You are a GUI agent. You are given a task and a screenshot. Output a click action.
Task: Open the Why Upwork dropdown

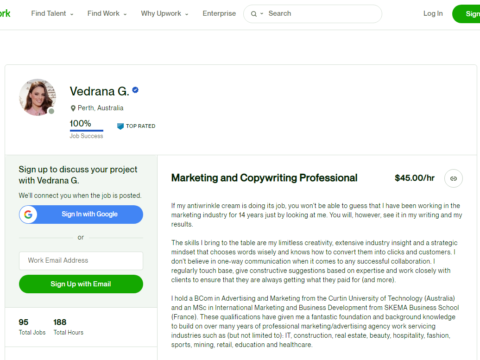point(164,13)
